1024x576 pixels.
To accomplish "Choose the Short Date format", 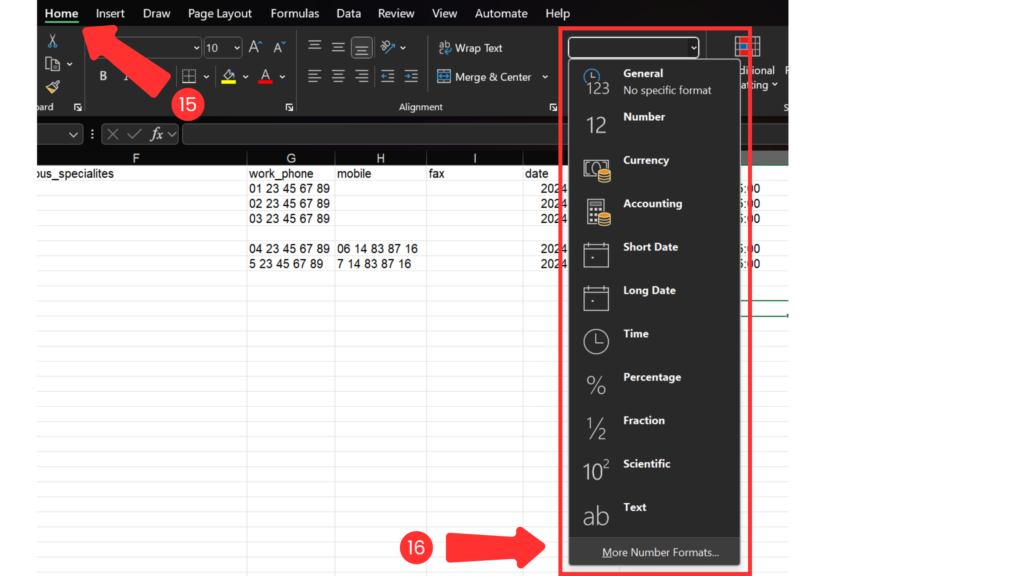I will (x=654, y=255).
